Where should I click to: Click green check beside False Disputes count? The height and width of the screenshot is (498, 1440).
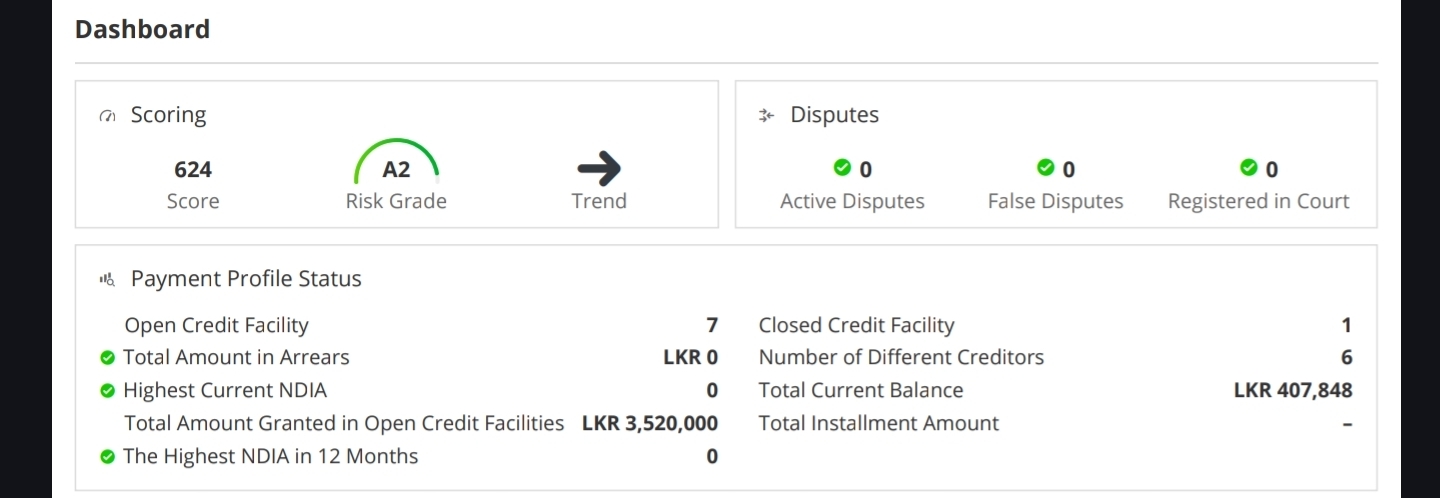point(1046,166)
